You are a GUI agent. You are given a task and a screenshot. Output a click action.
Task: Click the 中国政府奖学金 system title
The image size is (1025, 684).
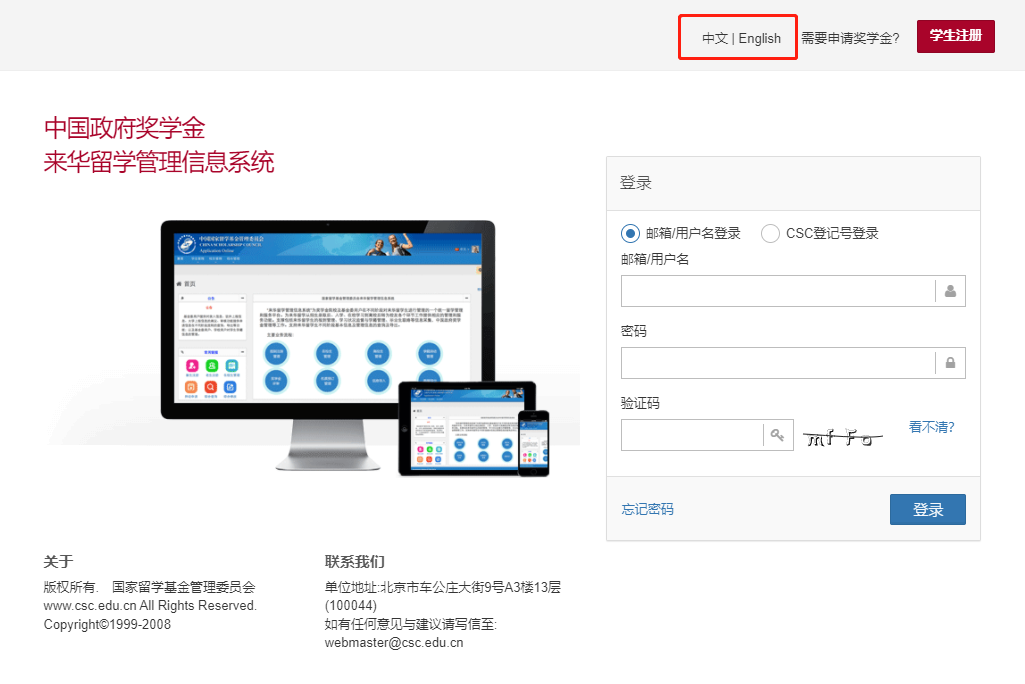(124, 128)
